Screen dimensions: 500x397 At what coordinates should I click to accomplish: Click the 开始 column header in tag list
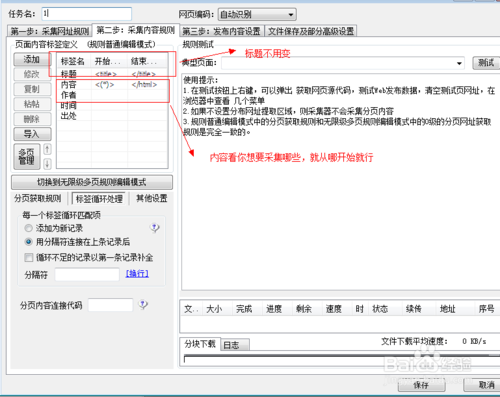point(109,61)
